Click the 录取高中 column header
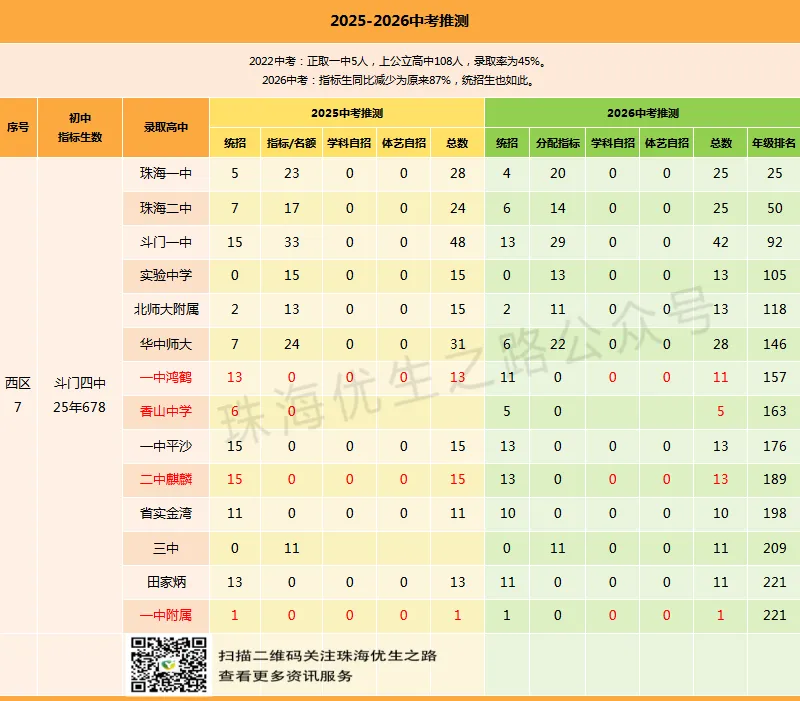 (166, 127)
